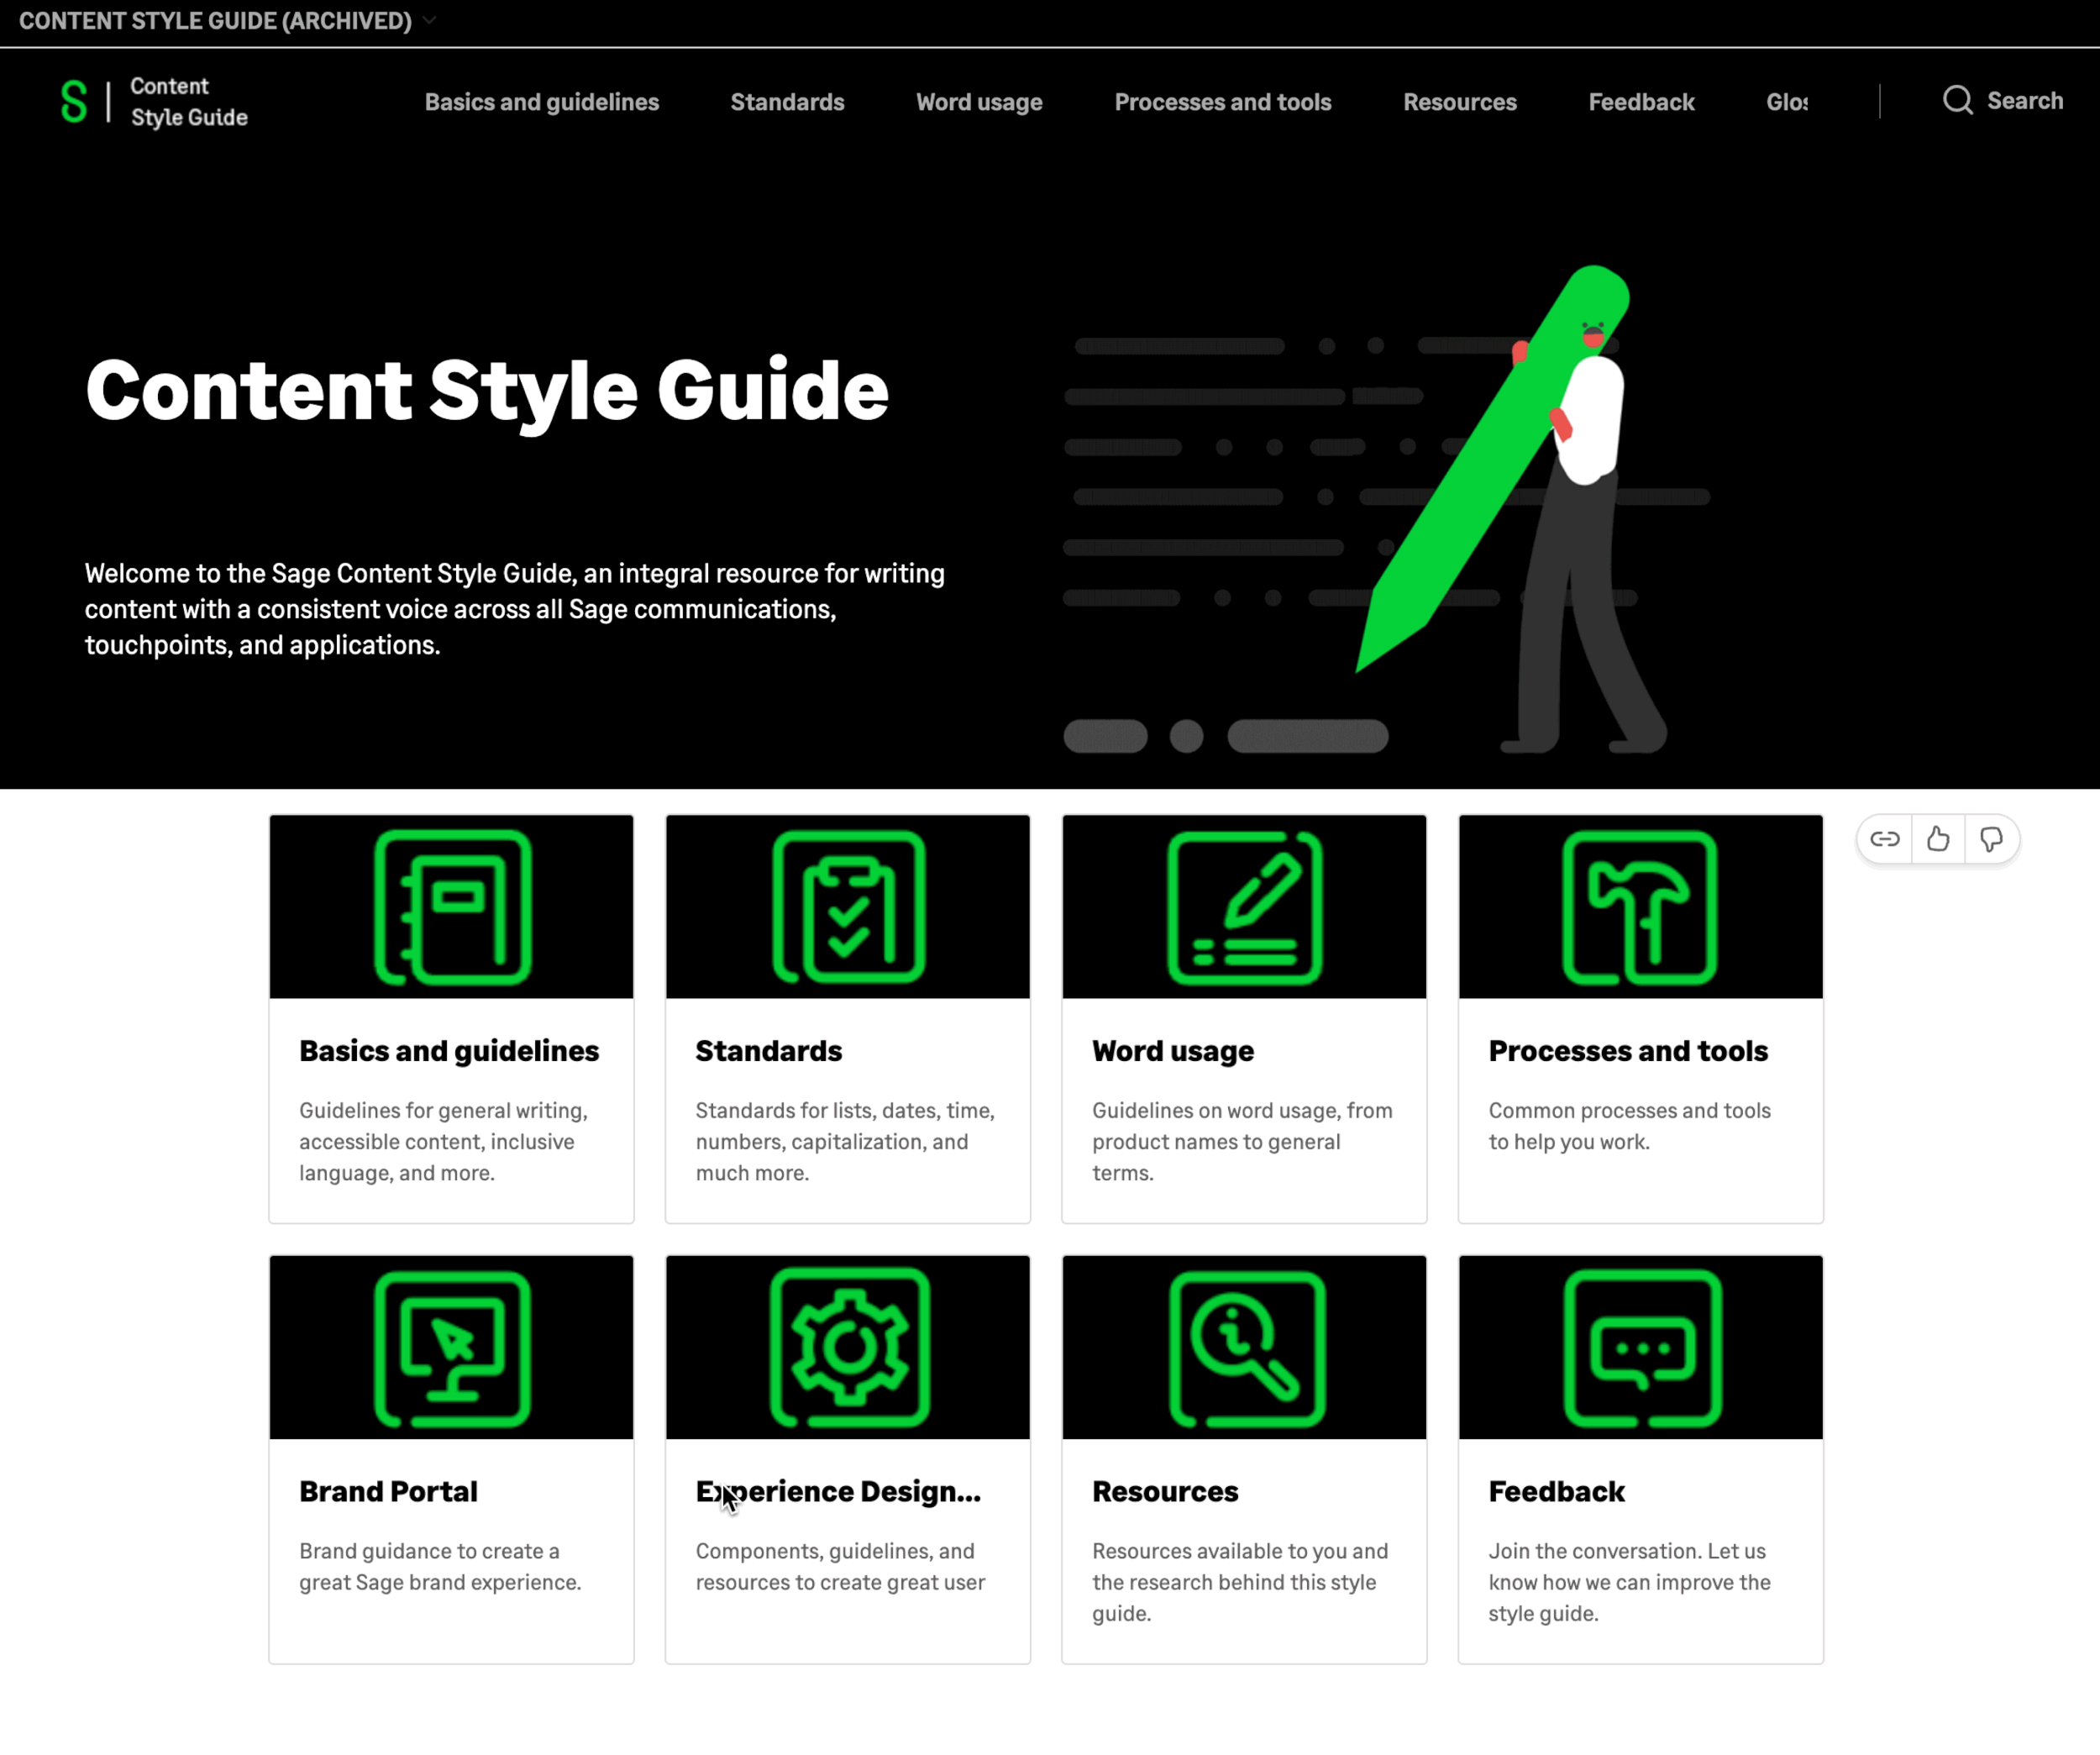Click the gear Experience Design icon
Screen dimensions: 2100x1755
(848, 1347)
